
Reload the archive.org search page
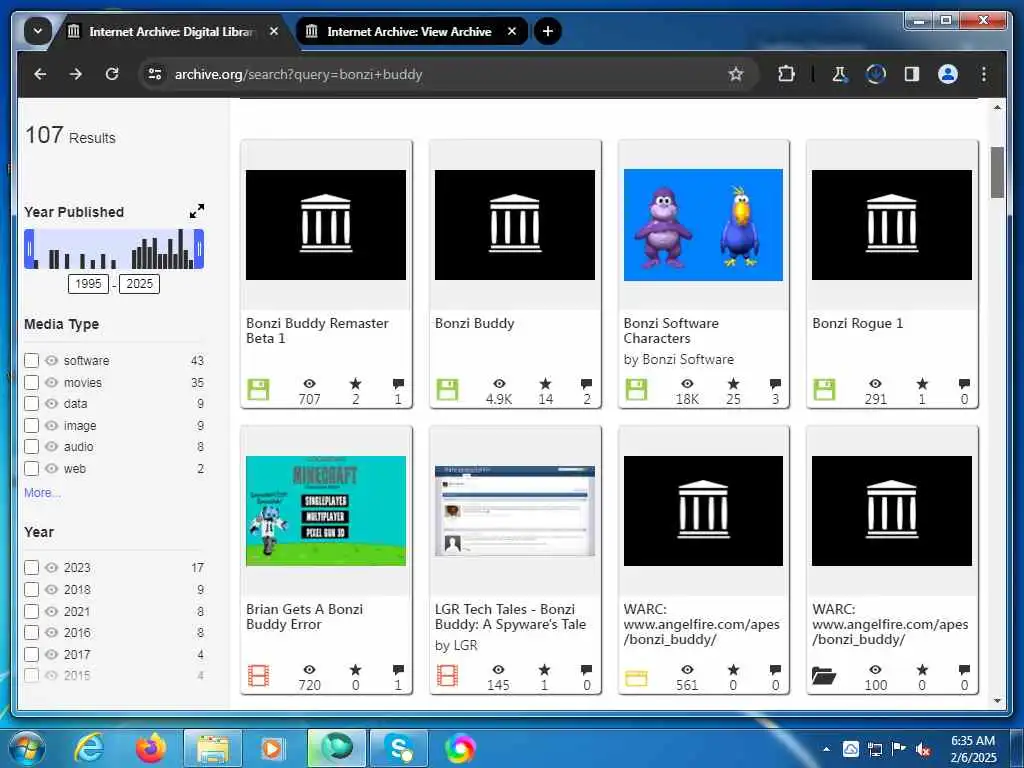coord(112,74)
